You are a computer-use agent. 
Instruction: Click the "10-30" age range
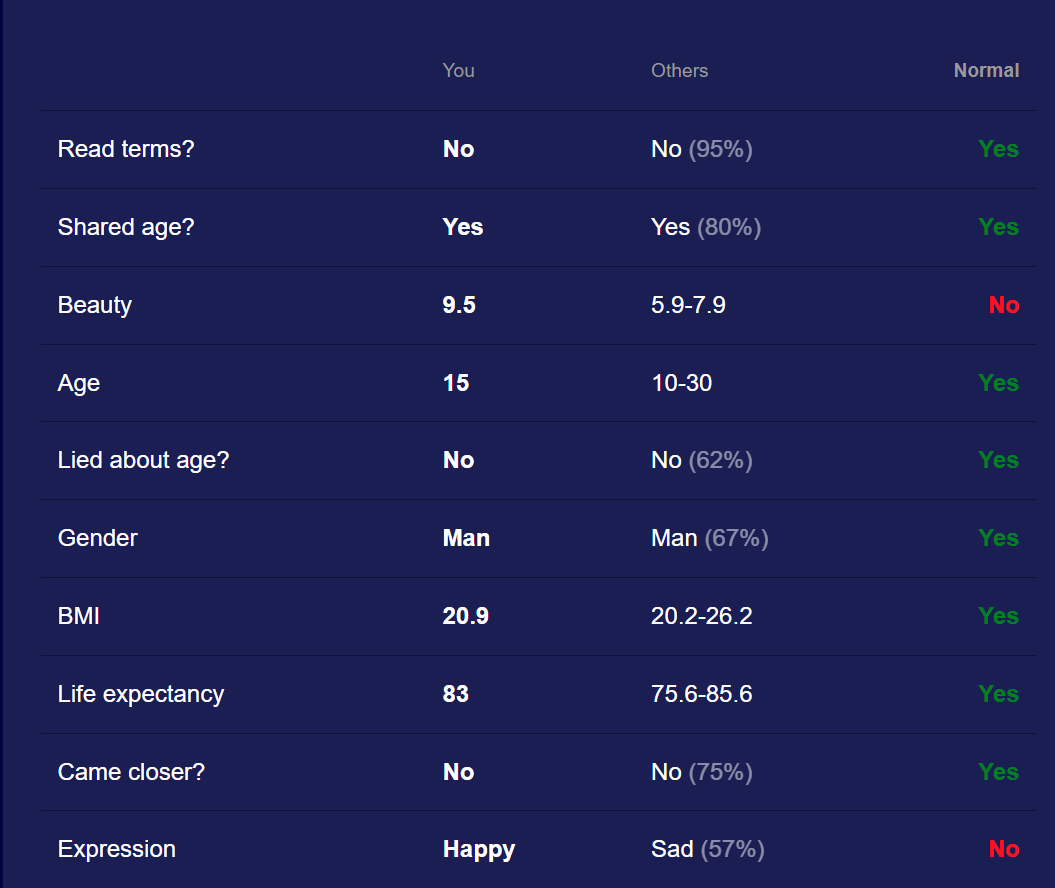click(681, 383)
